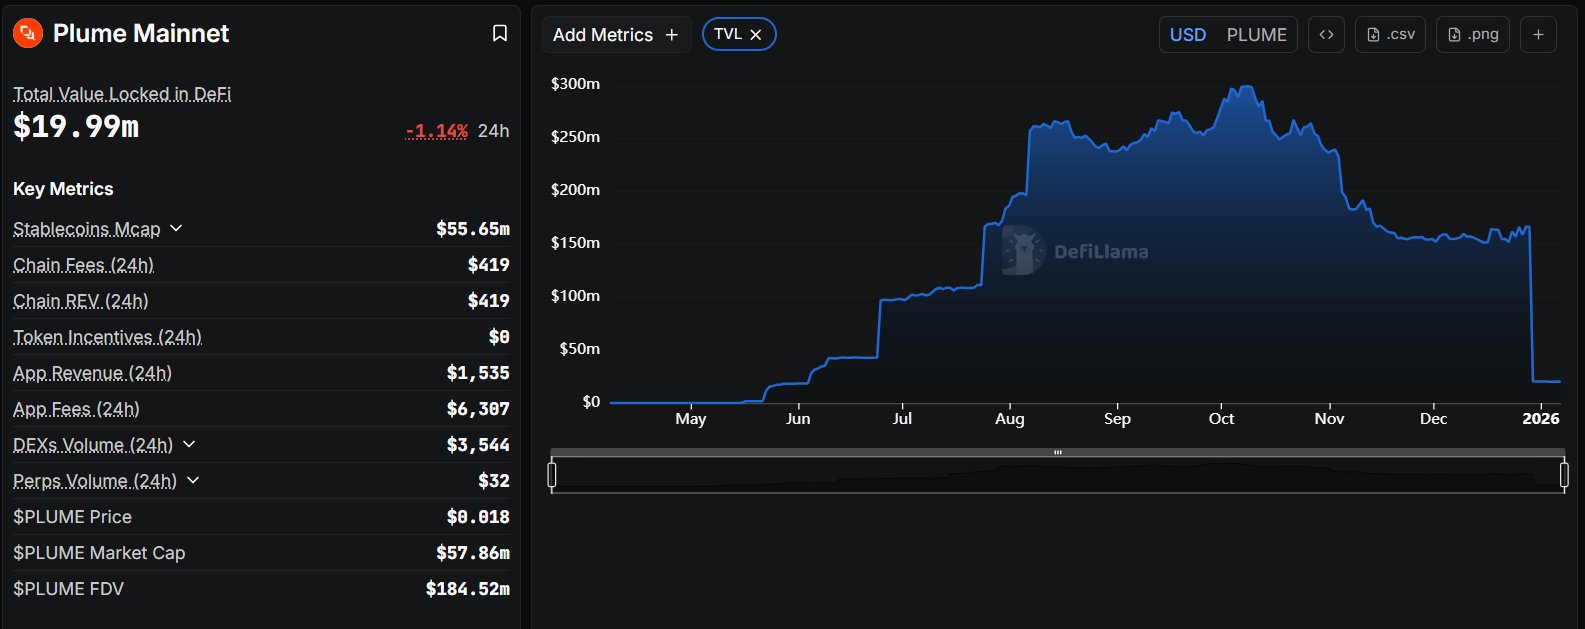Click the $300m y-axis label
The width and height of the screenshot is (1585, 629).
(x=575, y=84)
